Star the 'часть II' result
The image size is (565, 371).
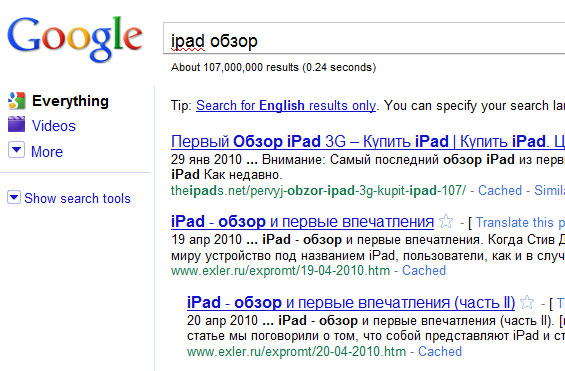pyautogui.click(x=527, y=302)
